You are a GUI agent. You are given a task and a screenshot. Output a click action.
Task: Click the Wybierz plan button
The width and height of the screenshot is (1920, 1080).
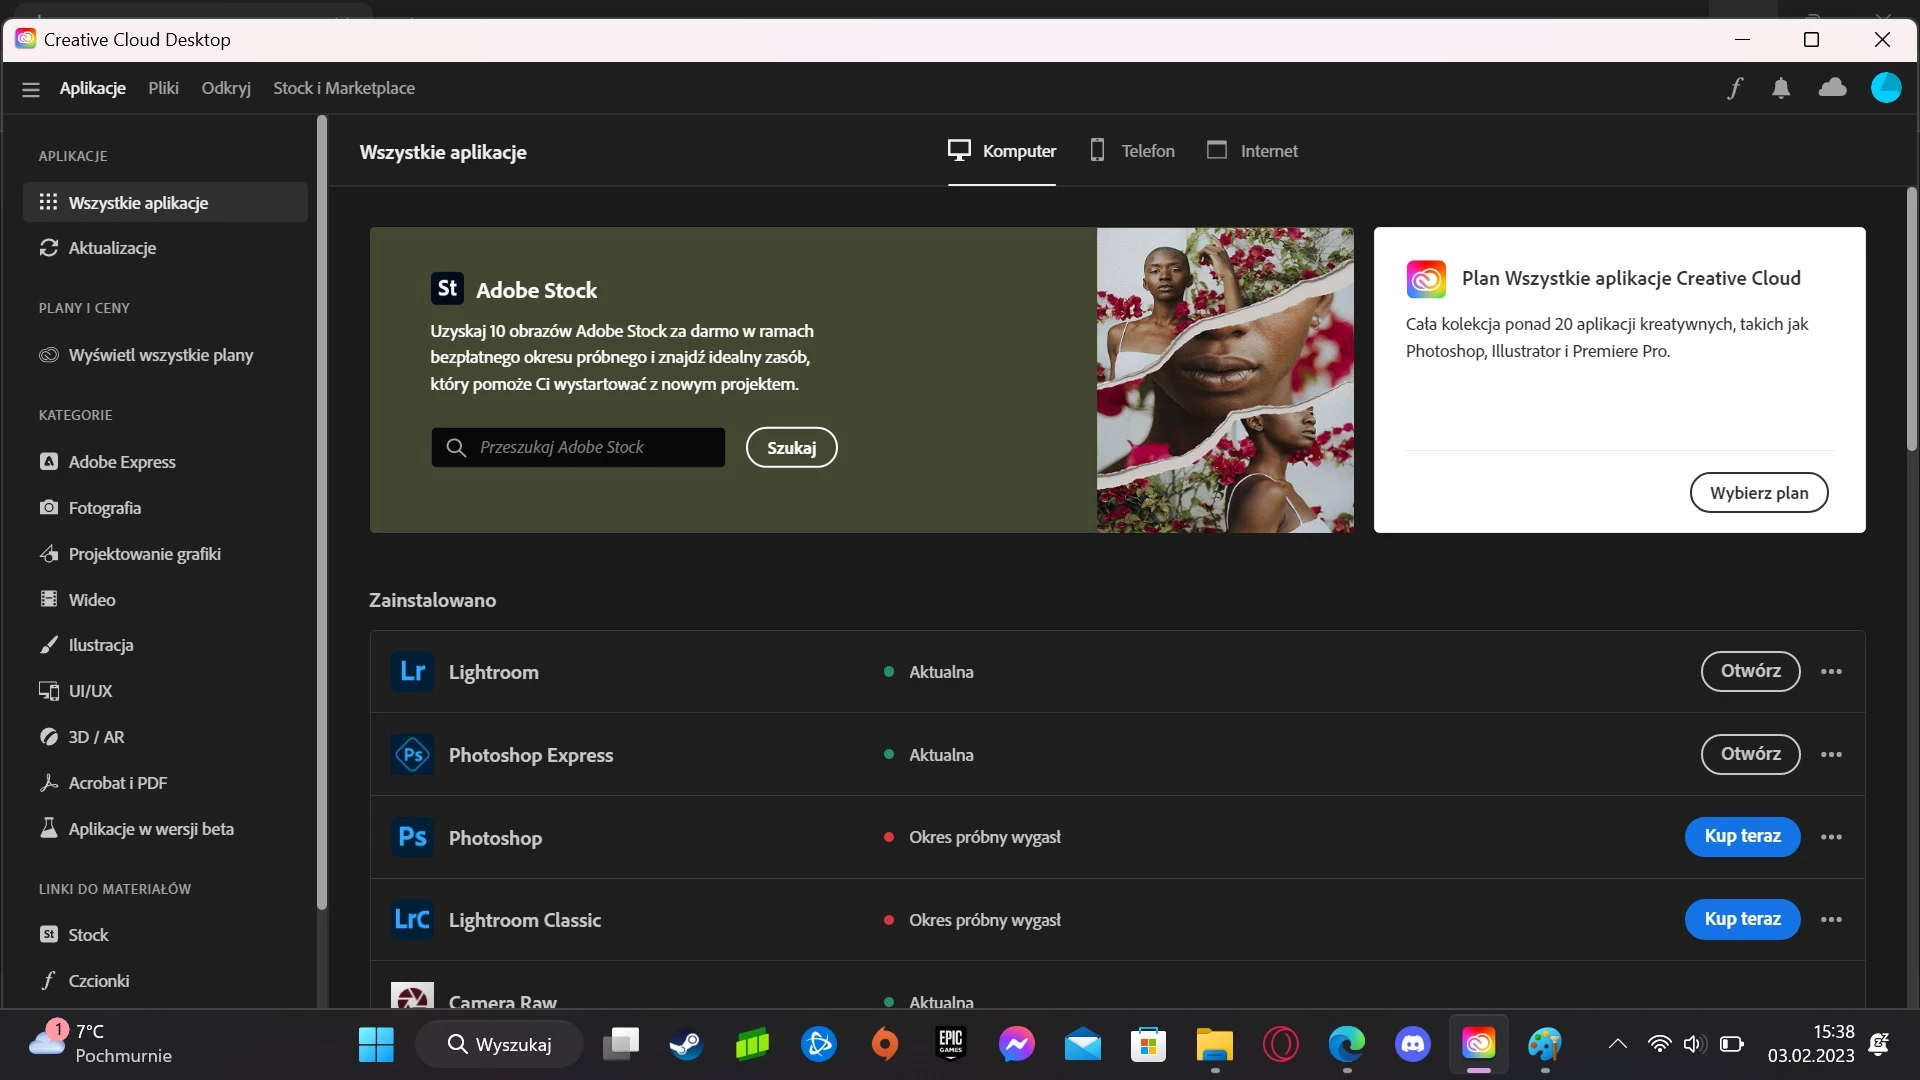tap(1758, 493)
